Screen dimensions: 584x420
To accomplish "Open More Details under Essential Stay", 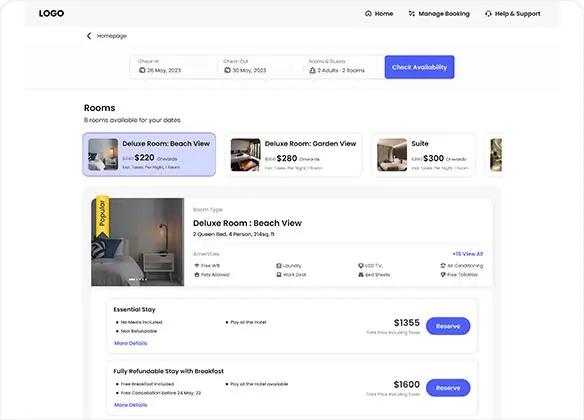I will 131,343.
